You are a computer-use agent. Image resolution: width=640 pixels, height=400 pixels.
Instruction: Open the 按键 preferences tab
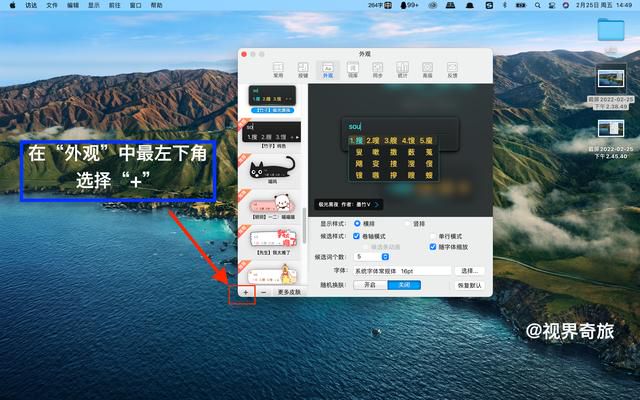(303, 70)
